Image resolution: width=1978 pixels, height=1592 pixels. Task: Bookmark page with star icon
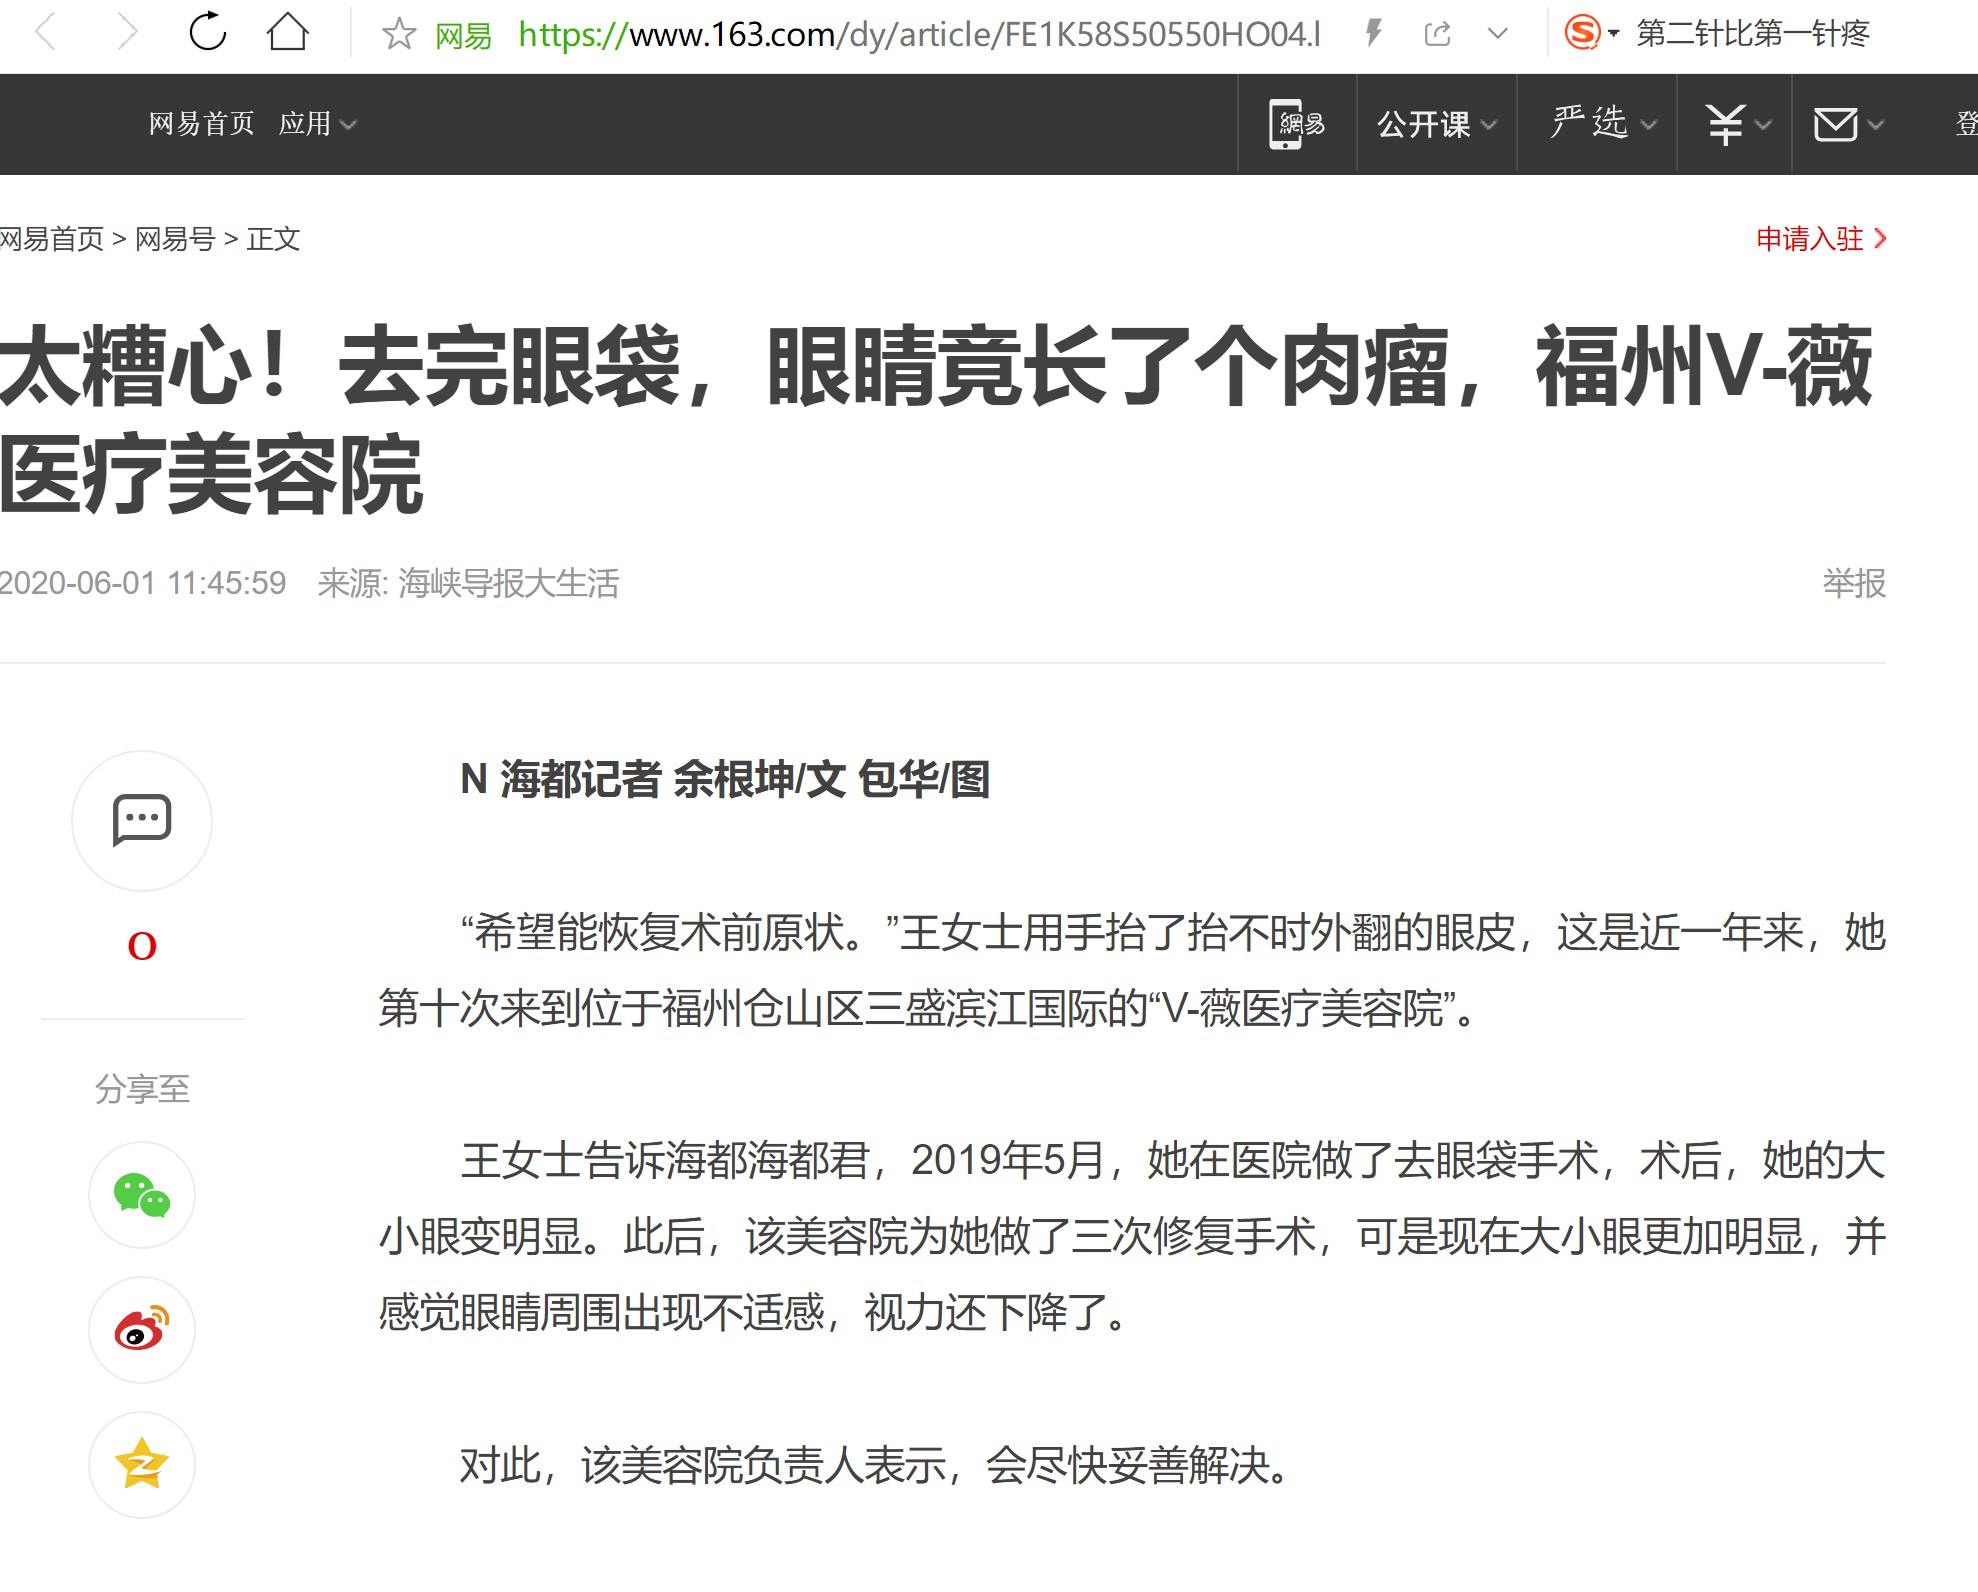pos(398,34)
